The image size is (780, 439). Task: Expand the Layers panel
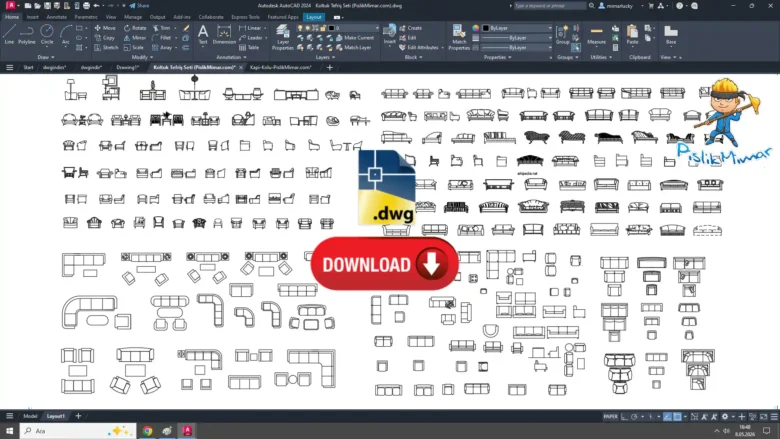pos(325,57)
